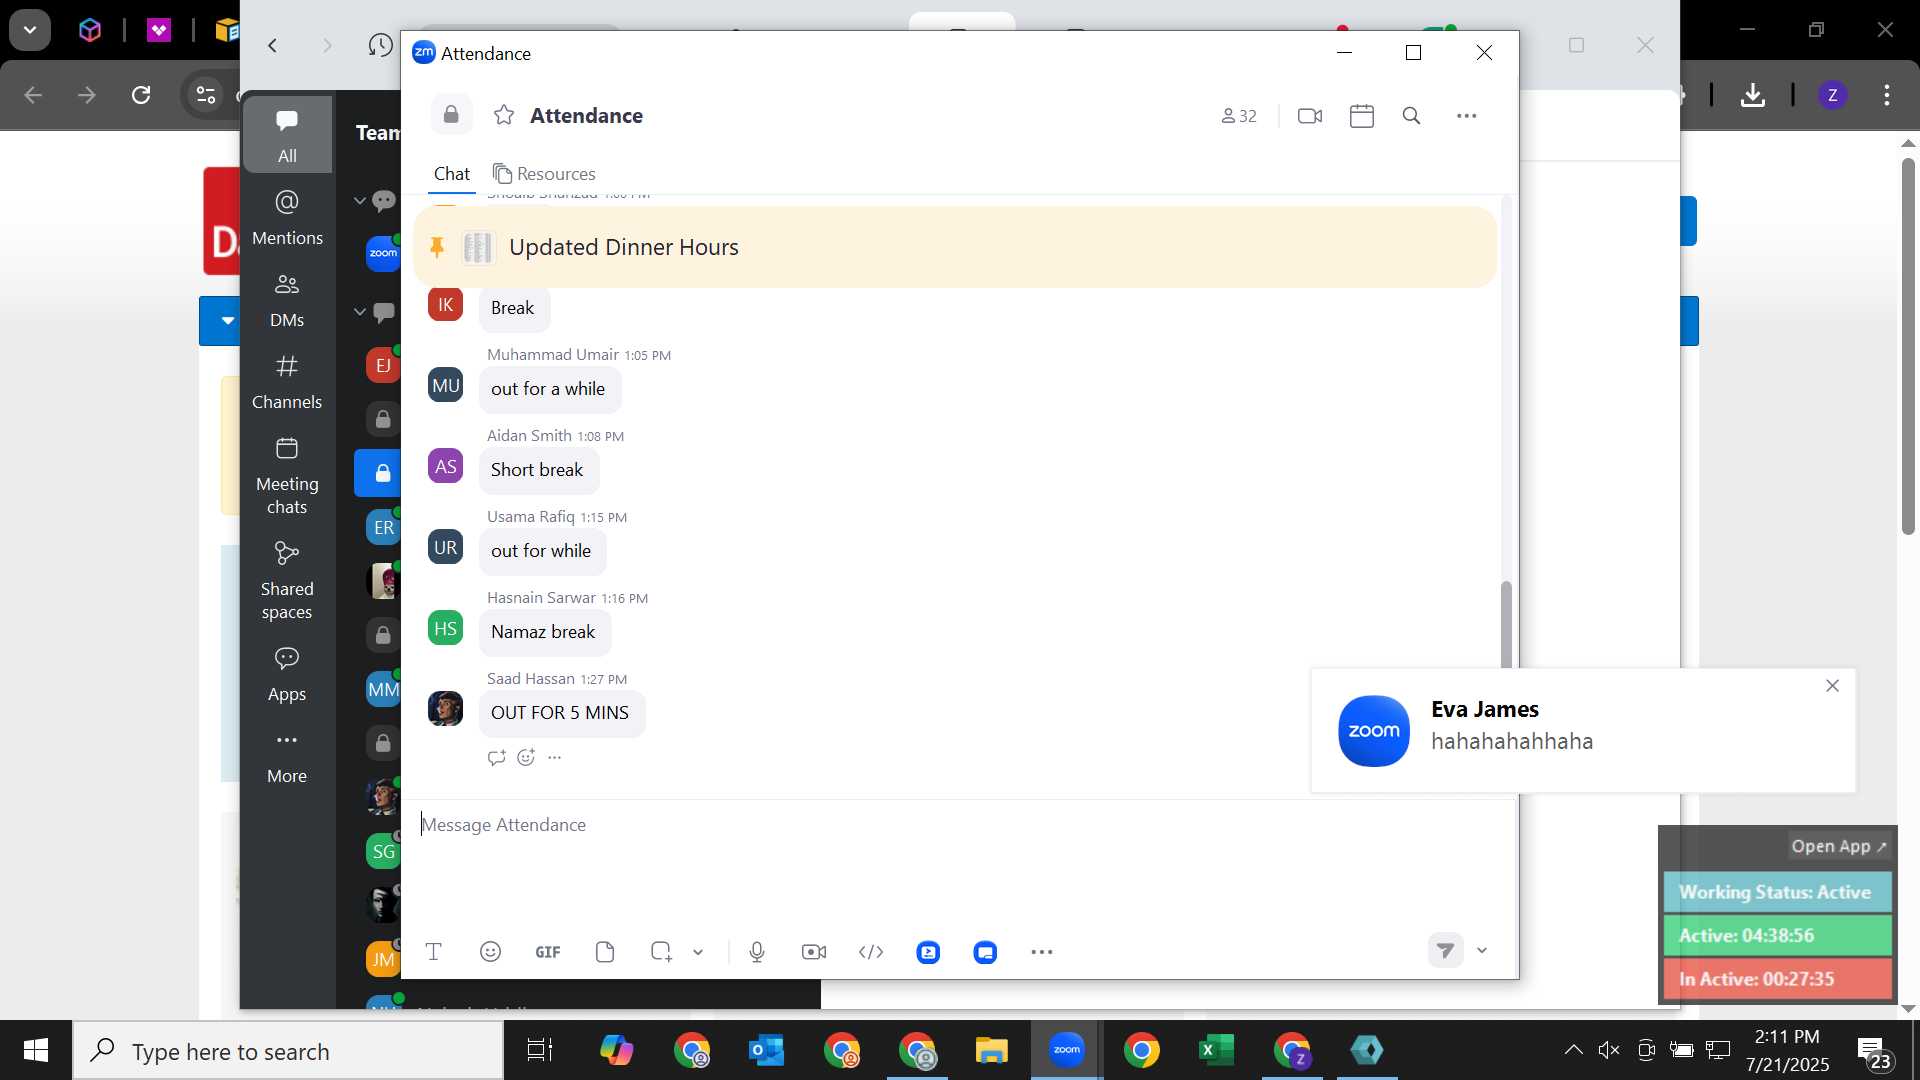Record a video message
Screen dimensions: 1920x1080
814,952
